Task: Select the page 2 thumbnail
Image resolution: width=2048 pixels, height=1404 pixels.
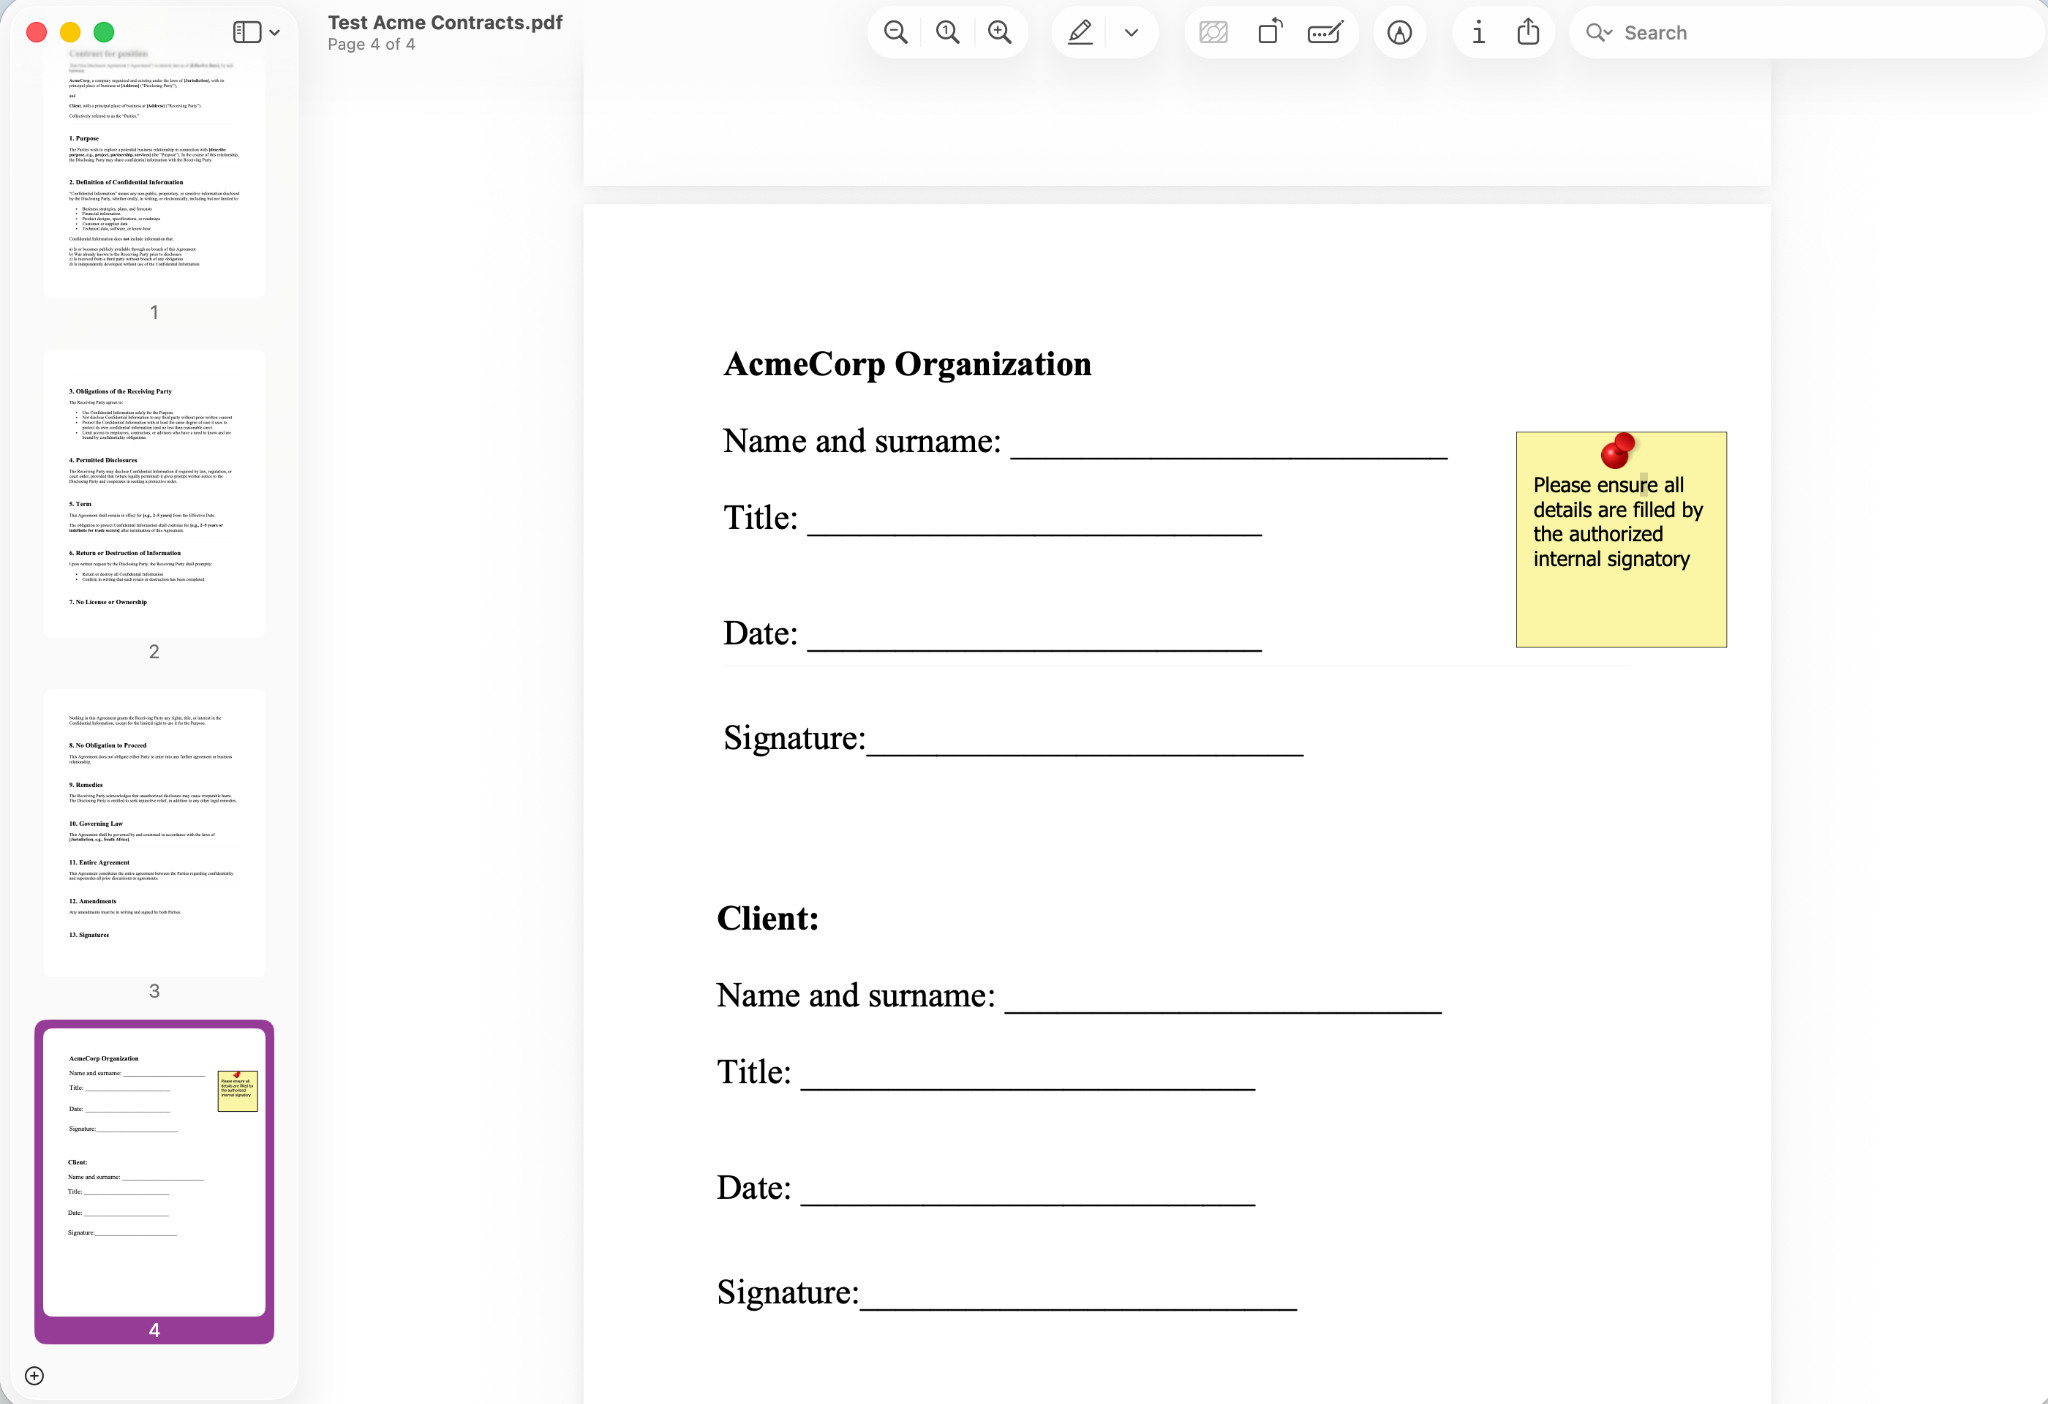Action: (x=154, y=494)
